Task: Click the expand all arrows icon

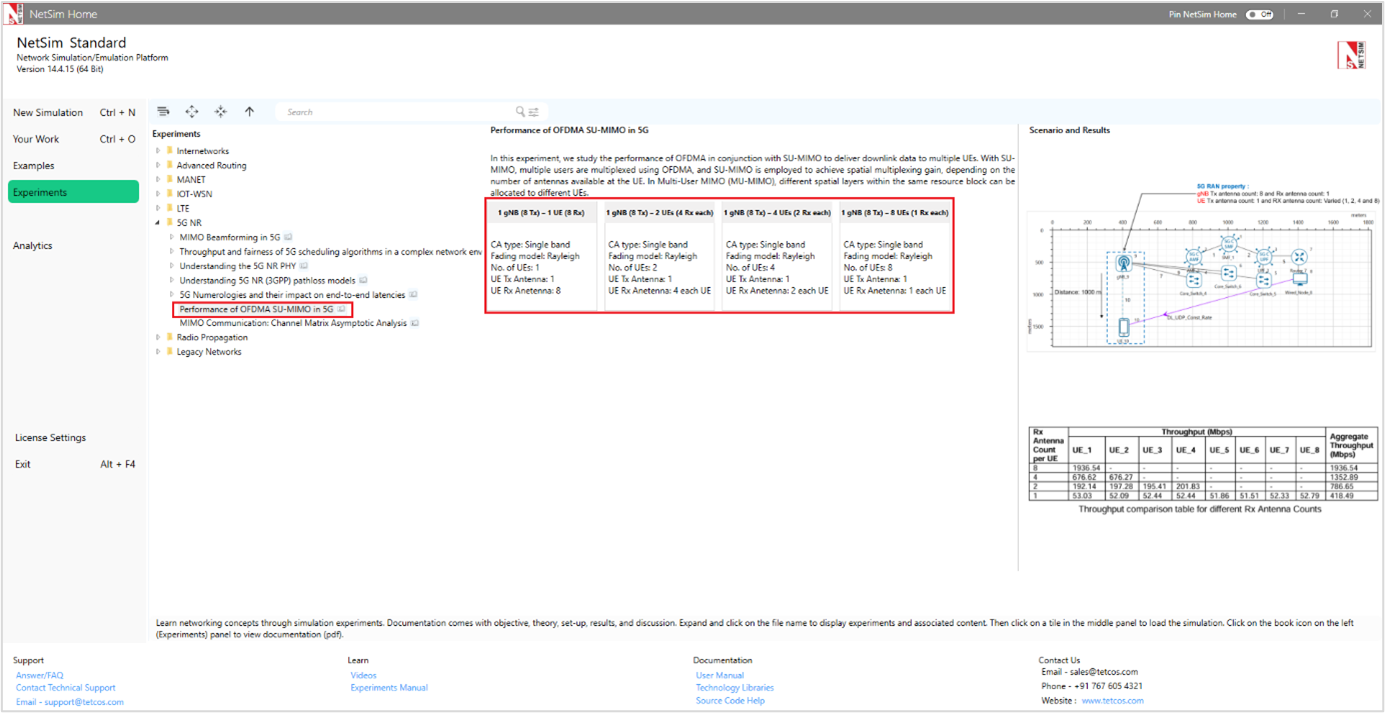Action: (192, 112)
